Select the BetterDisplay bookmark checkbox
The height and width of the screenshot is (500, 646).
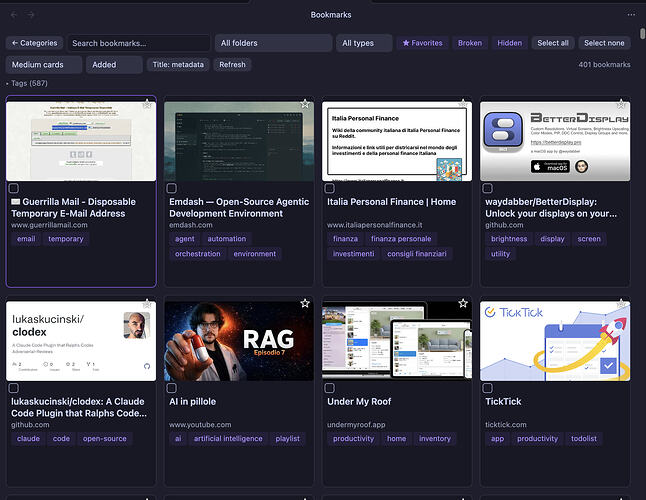click(488, 189)
